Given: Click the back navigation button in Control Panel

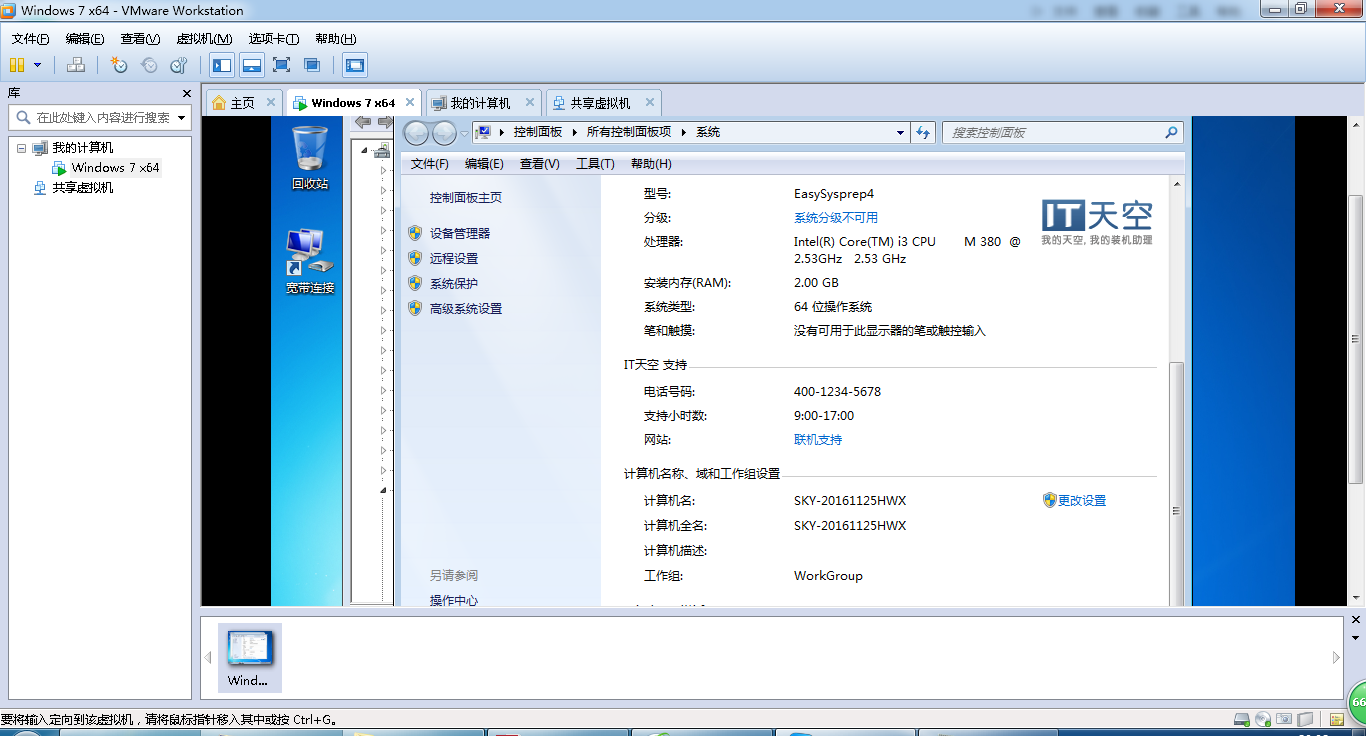Looking at the screenshot, I should click(x=417, y=133).
